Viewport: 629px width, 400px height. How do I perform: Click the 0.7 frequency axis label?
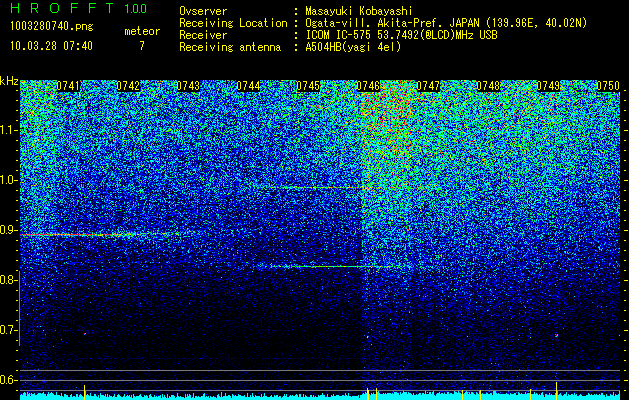tap(8, 330)
